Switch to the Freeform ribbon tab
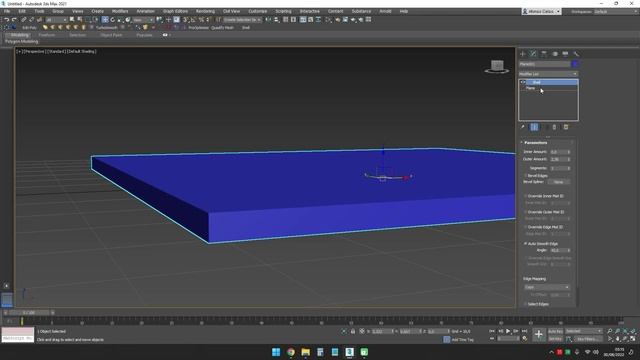Image resolution: width=640 pixels, height=360 pixels. (47, 35)
